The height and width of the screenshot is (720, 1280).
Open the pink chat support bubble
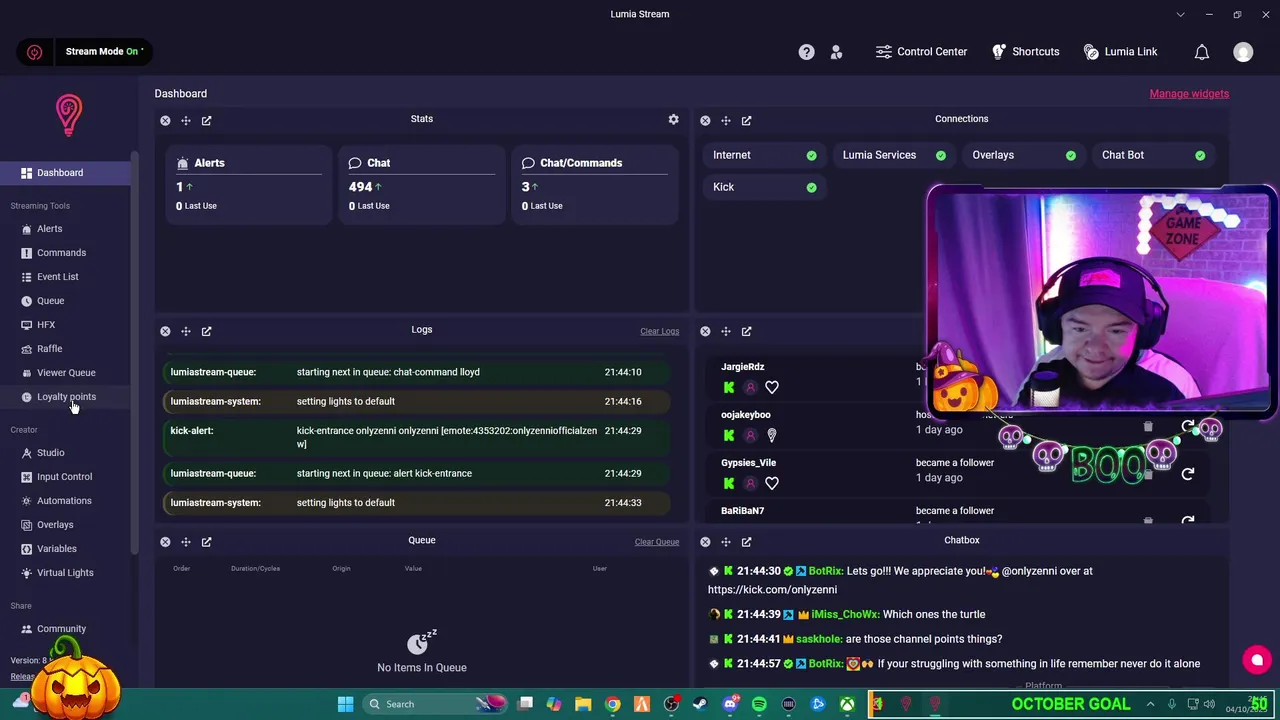(1257, 660)
